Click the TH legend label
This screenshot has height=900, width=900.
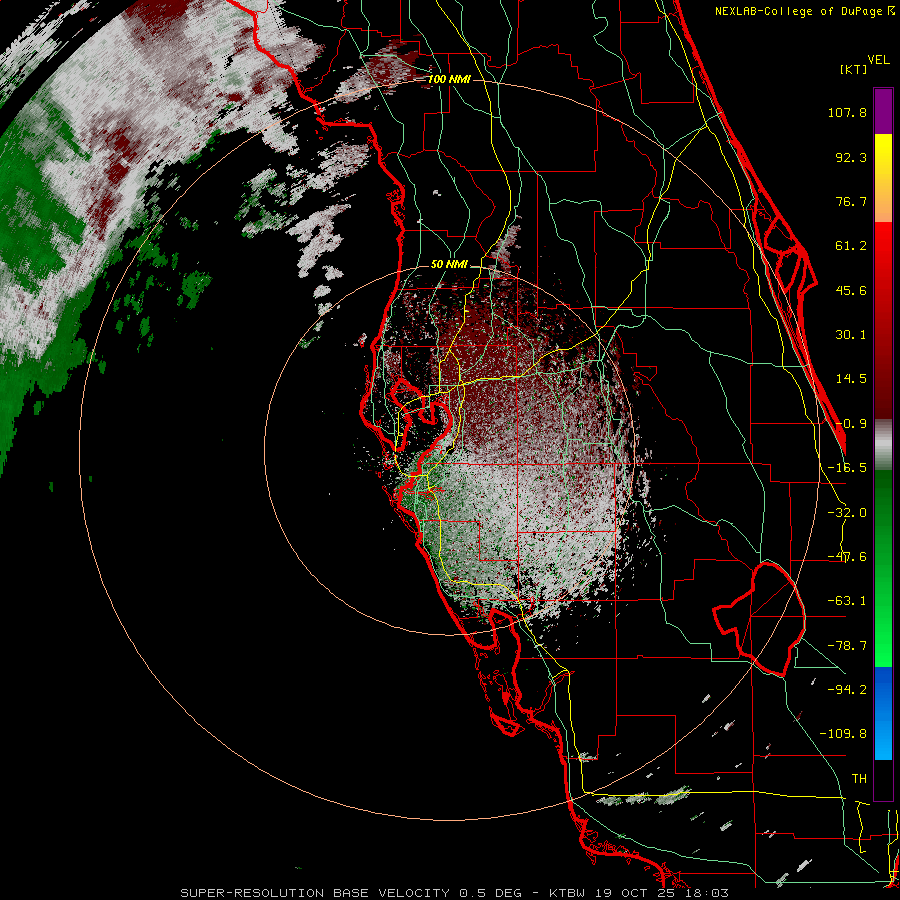[x=859, y=779]
